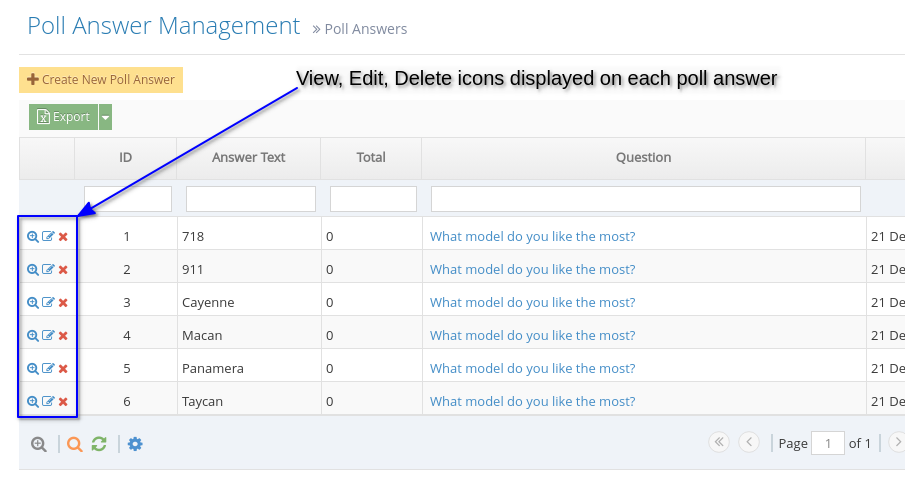View the Taycan poll answer
Viewport: 905px width, 490px height.
[x=33, y=401]
